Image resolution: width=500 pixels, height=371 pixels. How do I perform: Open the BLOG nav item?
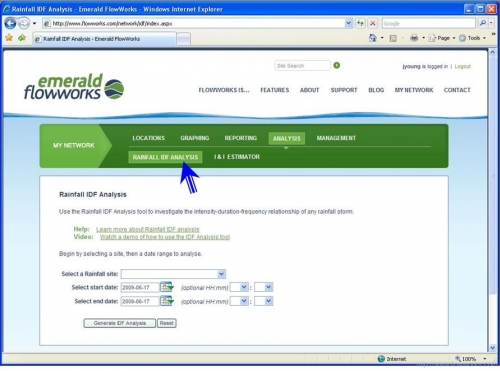376,90
